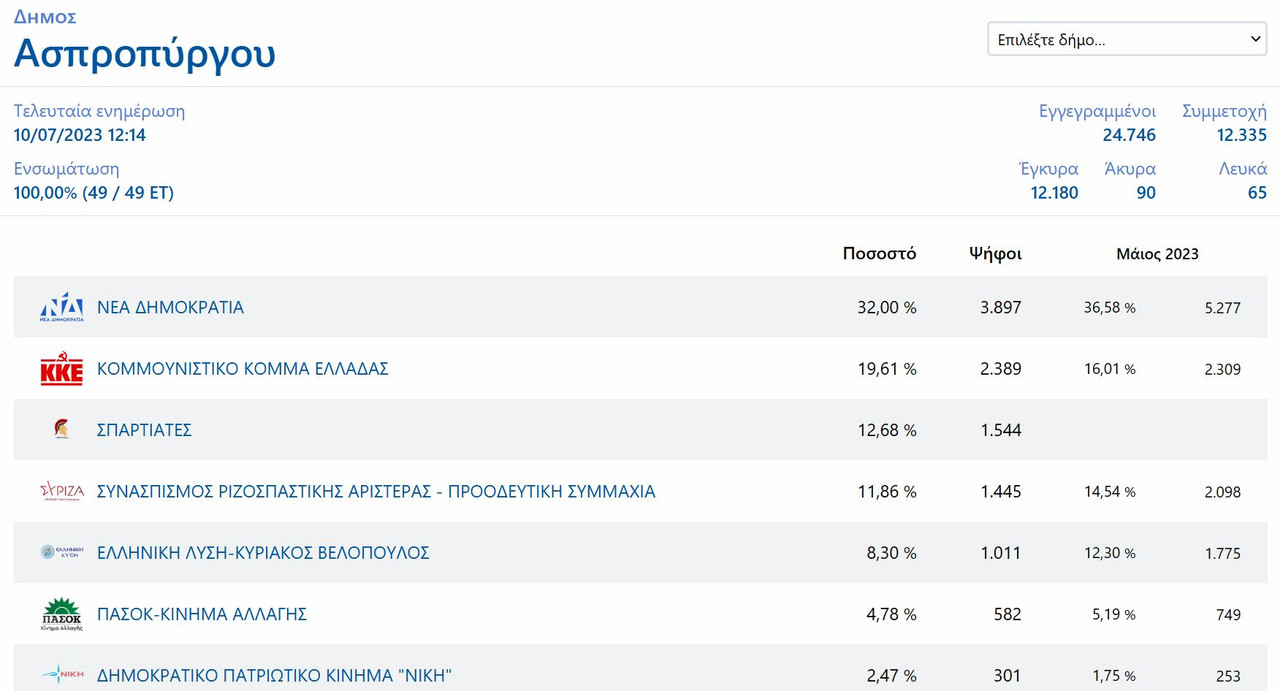Click ΣΥΡΙΖΑ votes '1.445'

1000,492
